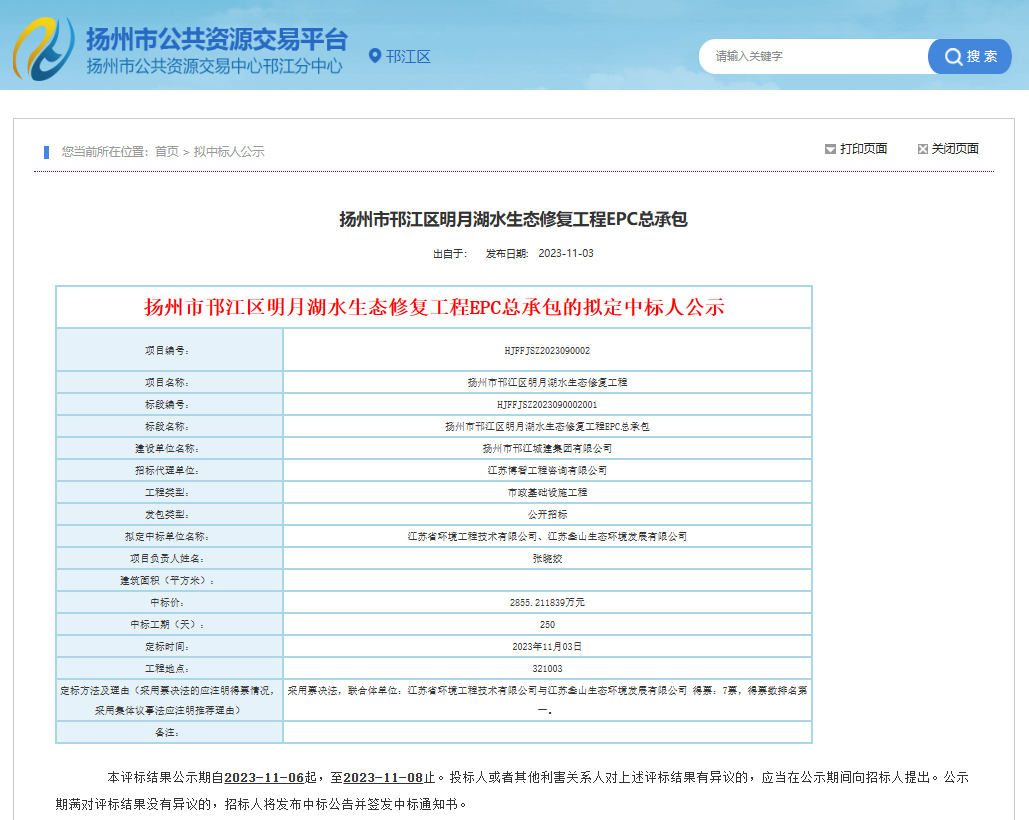Click the red table heading 拟定中标人公示

pyautogui.click(x=434, y=307)
